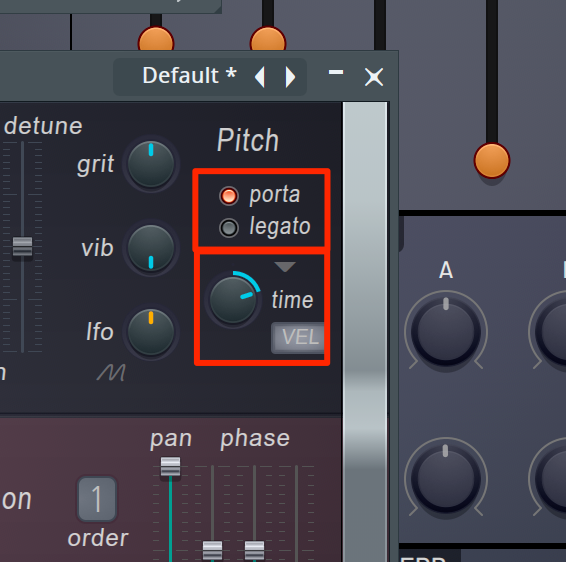Click the knob below the A knob

(446, 478)
